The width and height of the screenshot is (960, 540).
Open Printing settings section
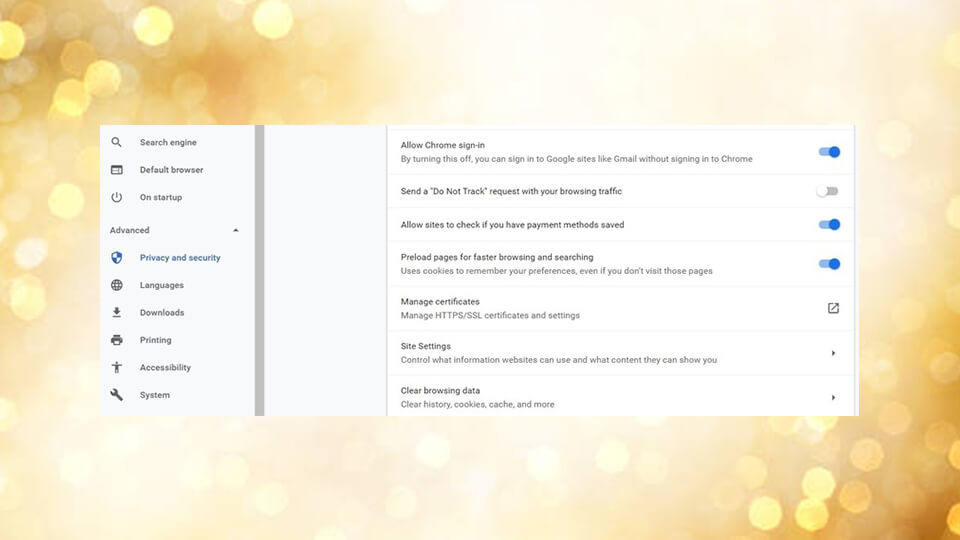click(156, 340)
